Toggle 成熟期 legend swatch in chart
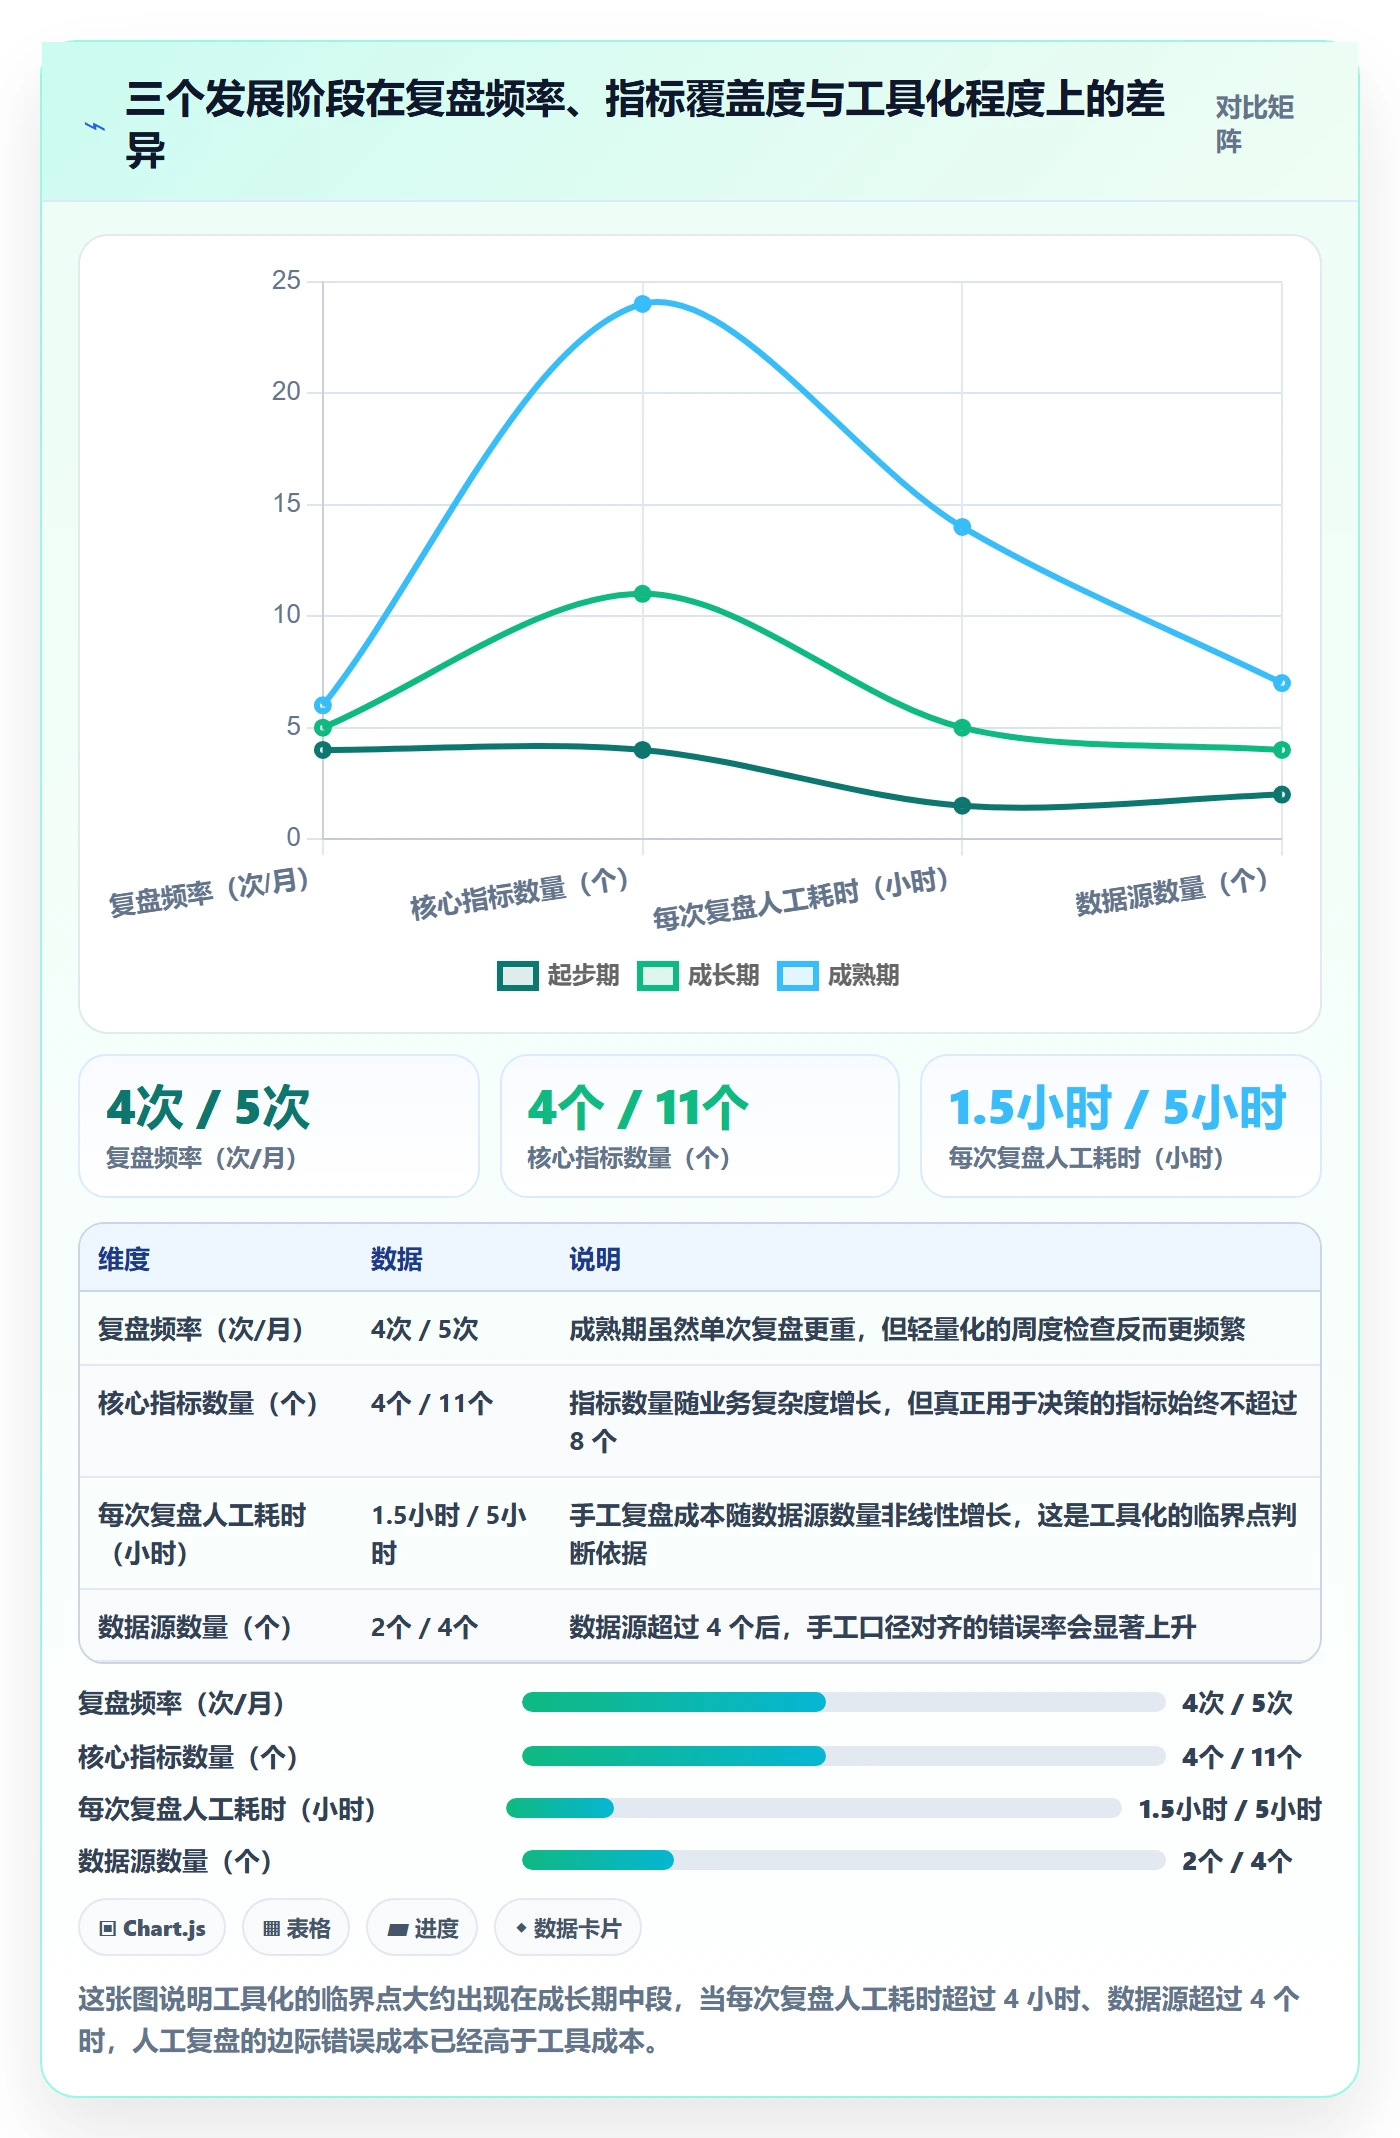This screenshot has height=2138, width=1400. 798,975
